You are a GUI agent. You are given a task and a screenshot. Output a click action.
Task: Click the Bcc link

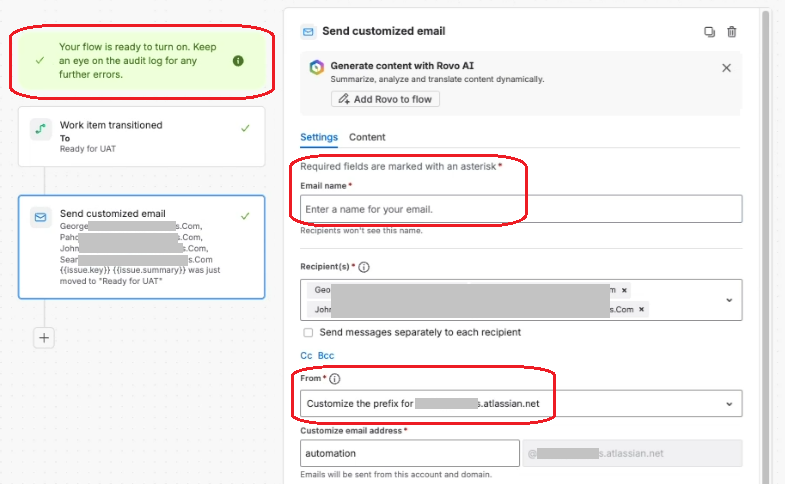[326, 355]
